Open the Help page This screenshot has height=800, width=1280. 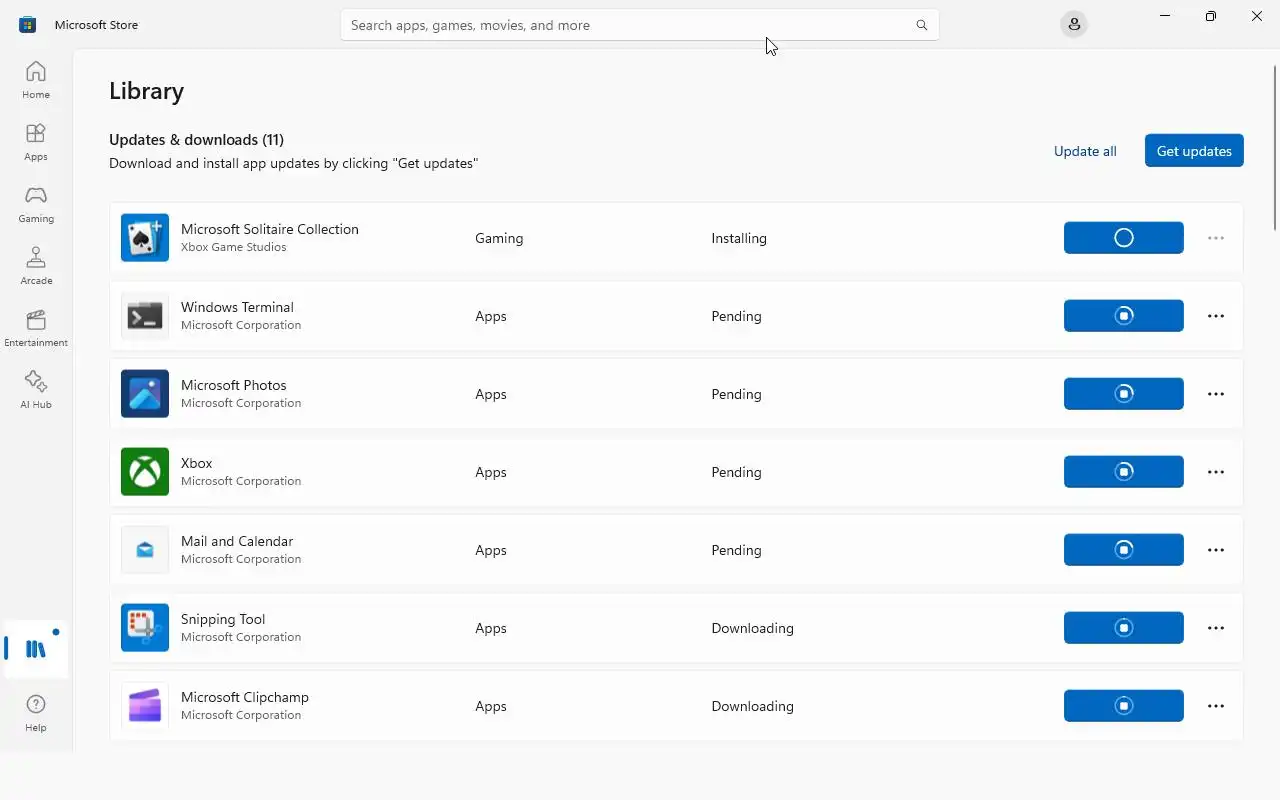coord(36,713)
